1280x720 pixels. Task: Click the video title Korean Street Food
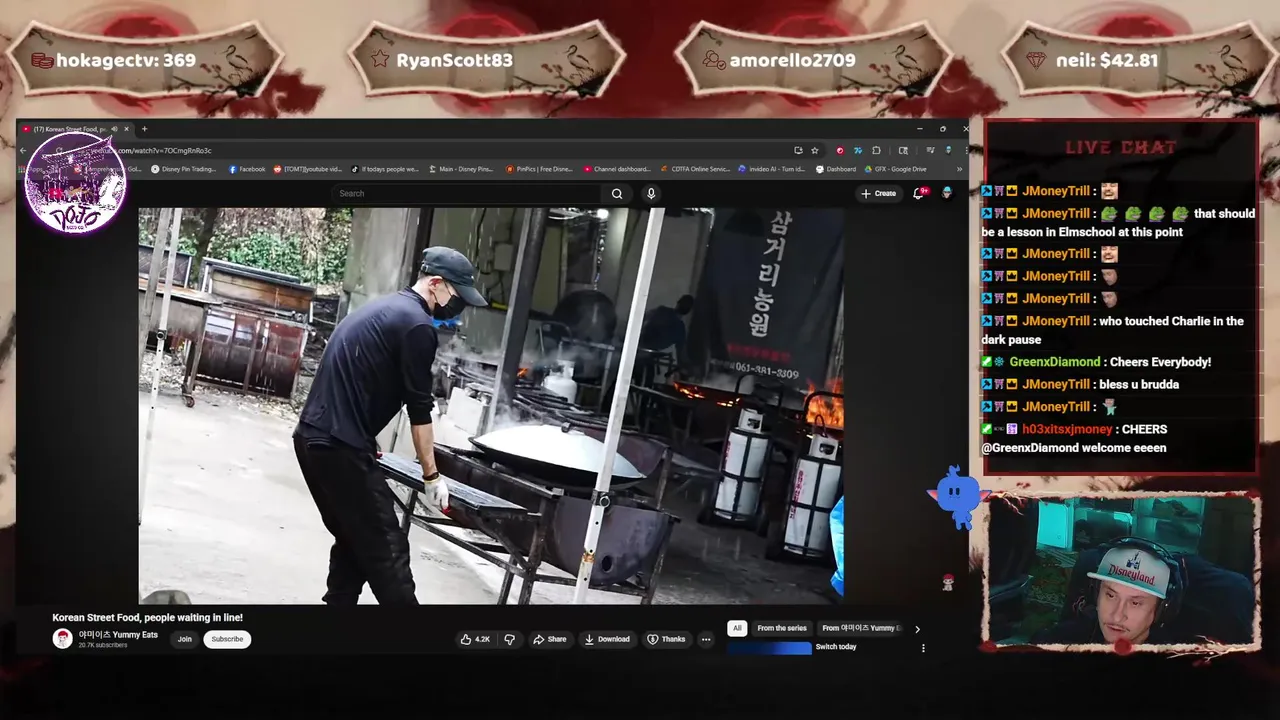point(147,618)
